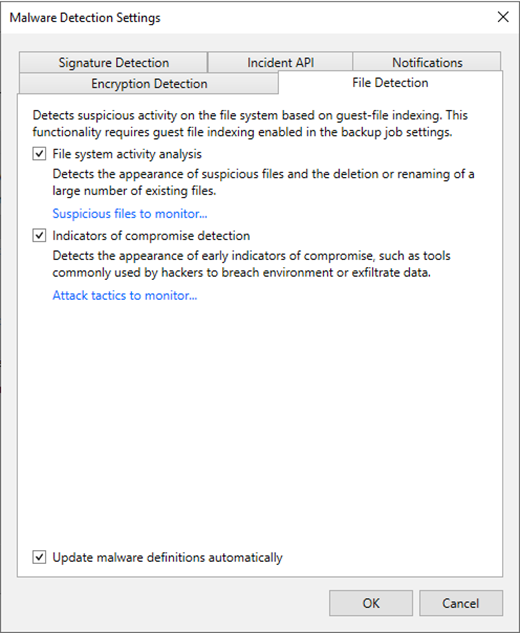Click the description about suspicious files and deletion
The height and width of the screenshot is (633, 520).
pos(263,182)
